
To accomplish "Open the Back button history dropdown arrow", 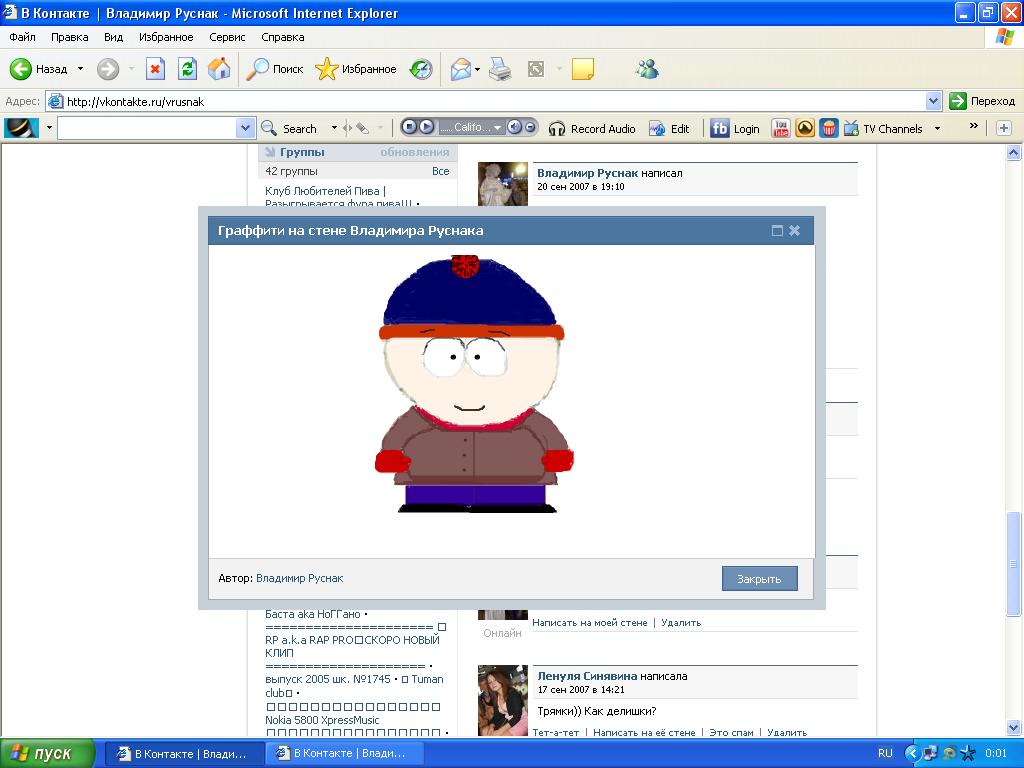I will 80,69.
